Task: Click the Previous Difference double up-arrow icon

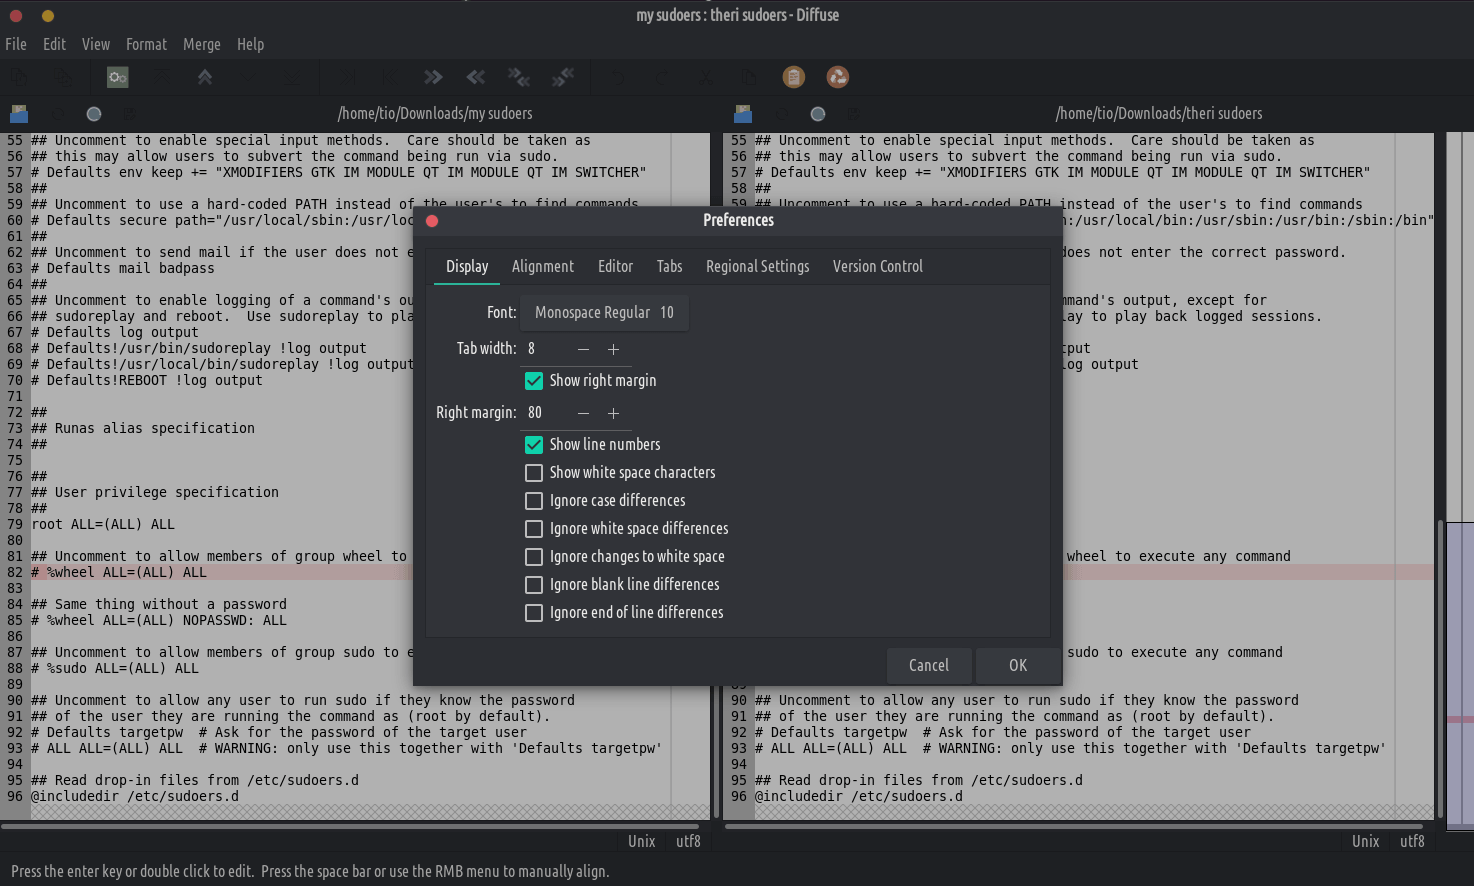Action: [x=205, y=77]
